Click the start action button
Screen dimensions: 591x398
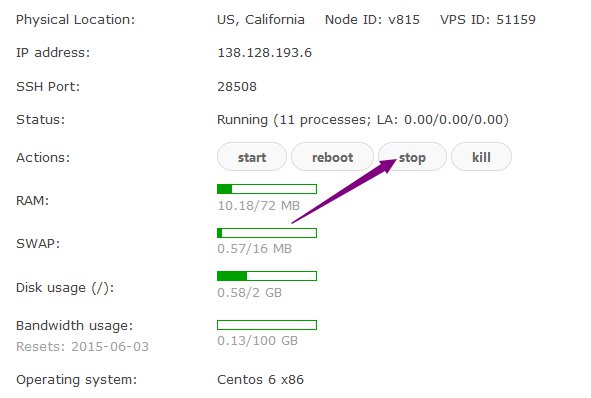tap(252, 157)
